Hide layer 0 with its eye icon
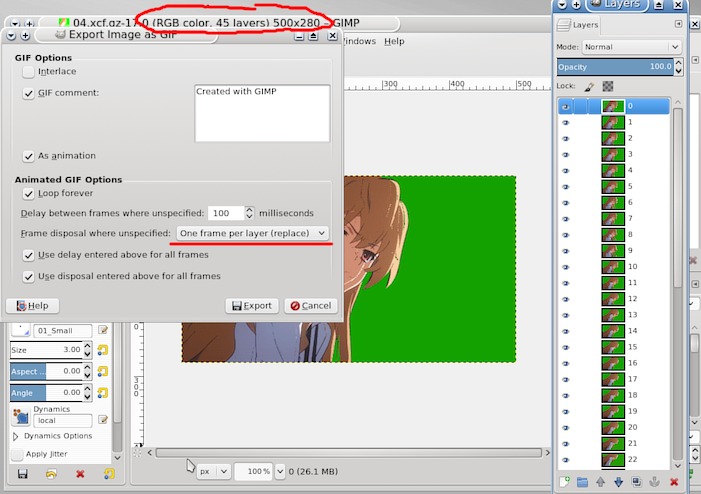Screen dimensions: 701x494 click(x=566, y=106)
